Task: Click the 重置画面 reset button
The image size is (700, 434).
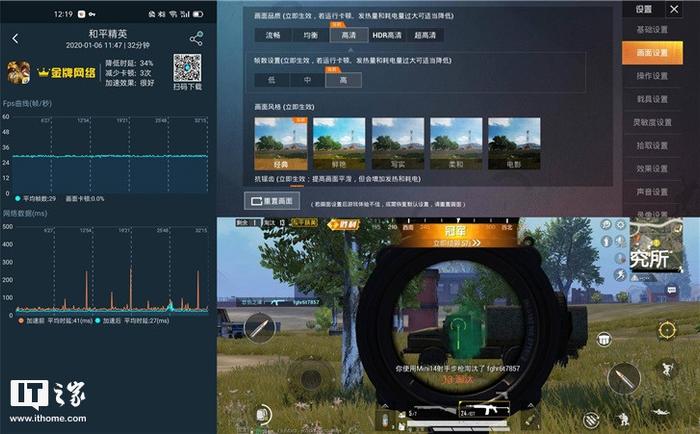Action: pyautogui.click(x=272, y=201)
